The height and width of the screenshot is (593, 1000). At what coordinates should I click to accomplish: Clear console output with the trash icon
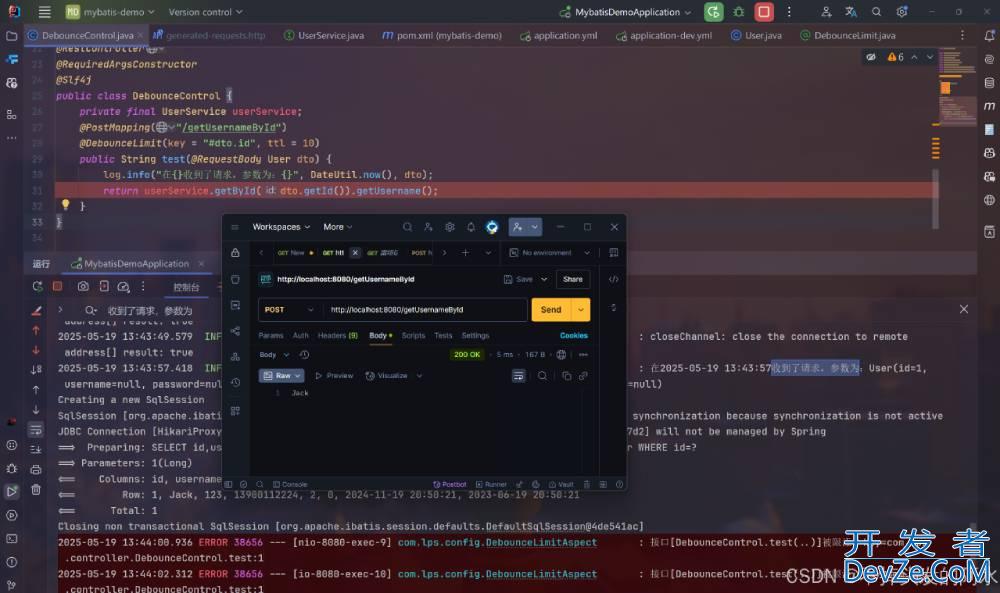[x=36, y=489]
